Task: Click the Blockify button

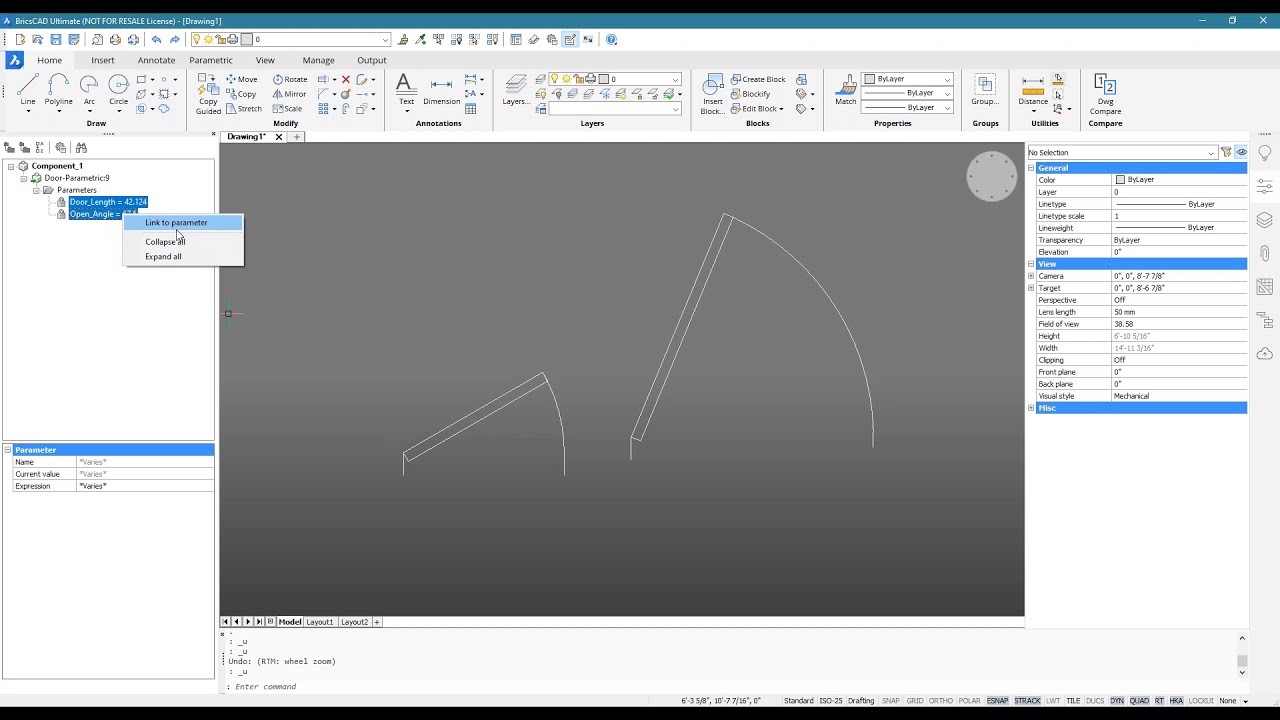Action: pos(750,94)
